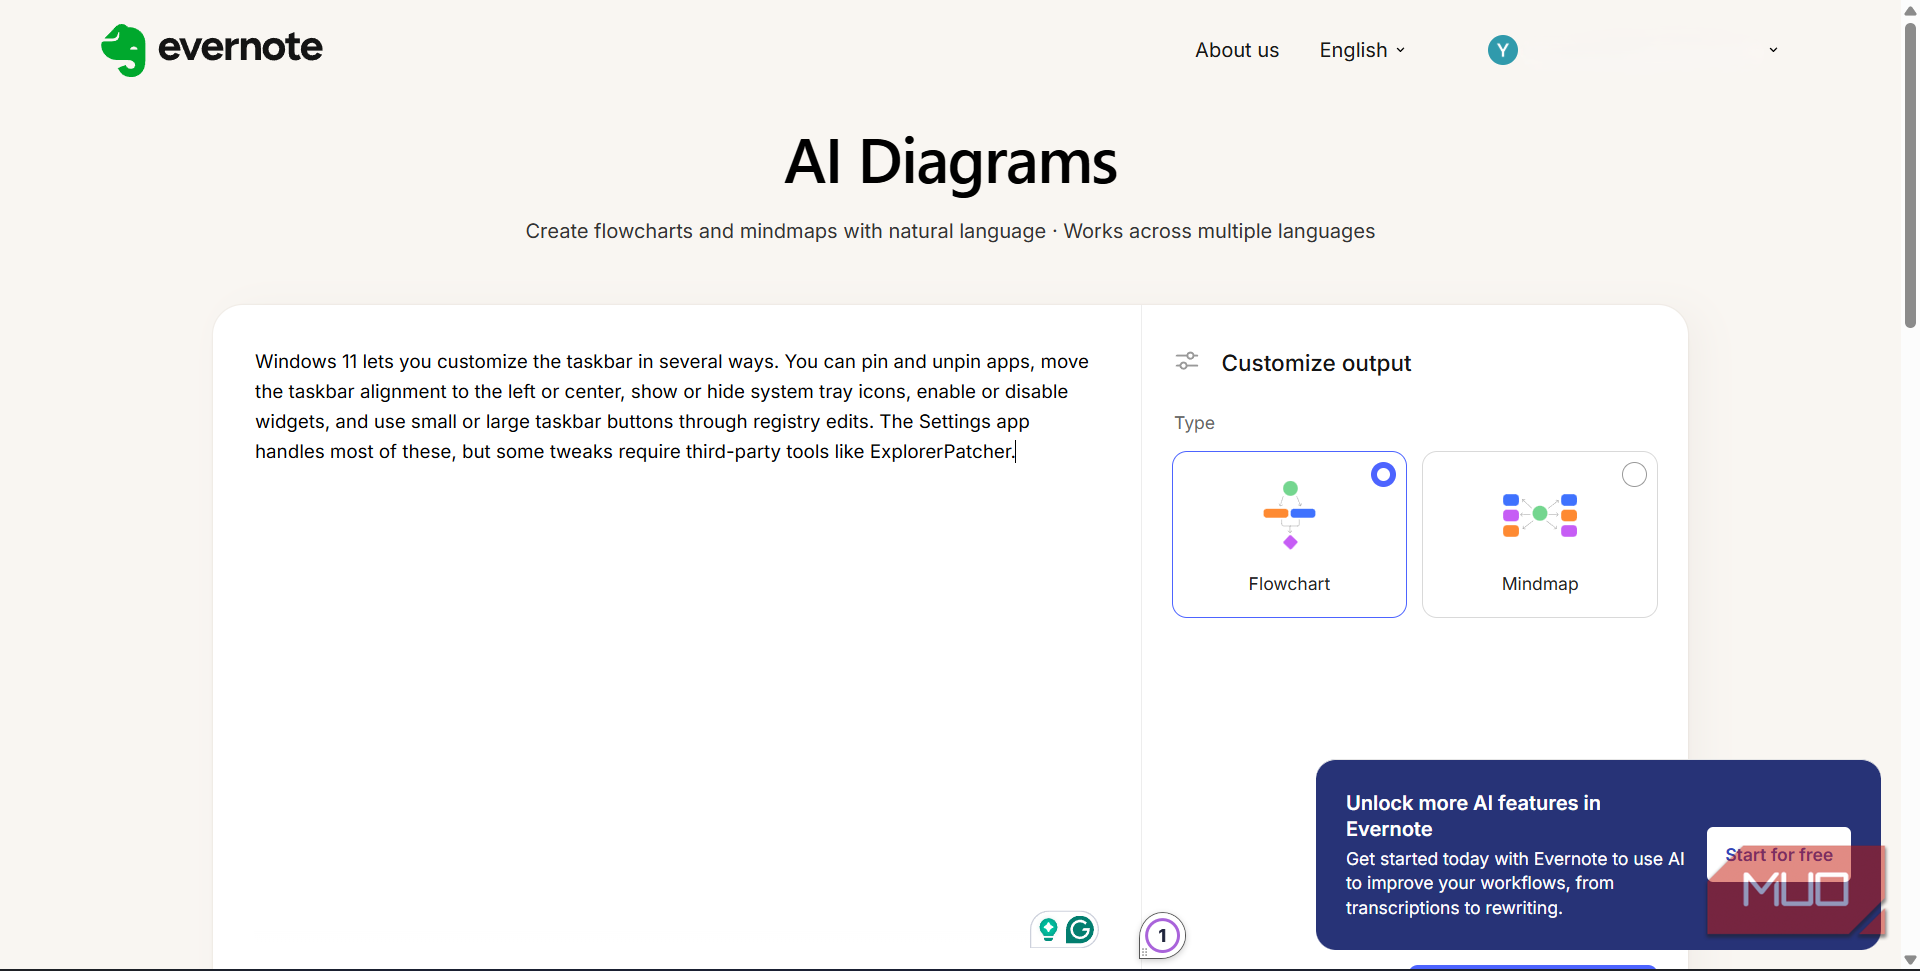
Task: Click the Grammarly icon in text area
Action: (x=1080, y=930)
